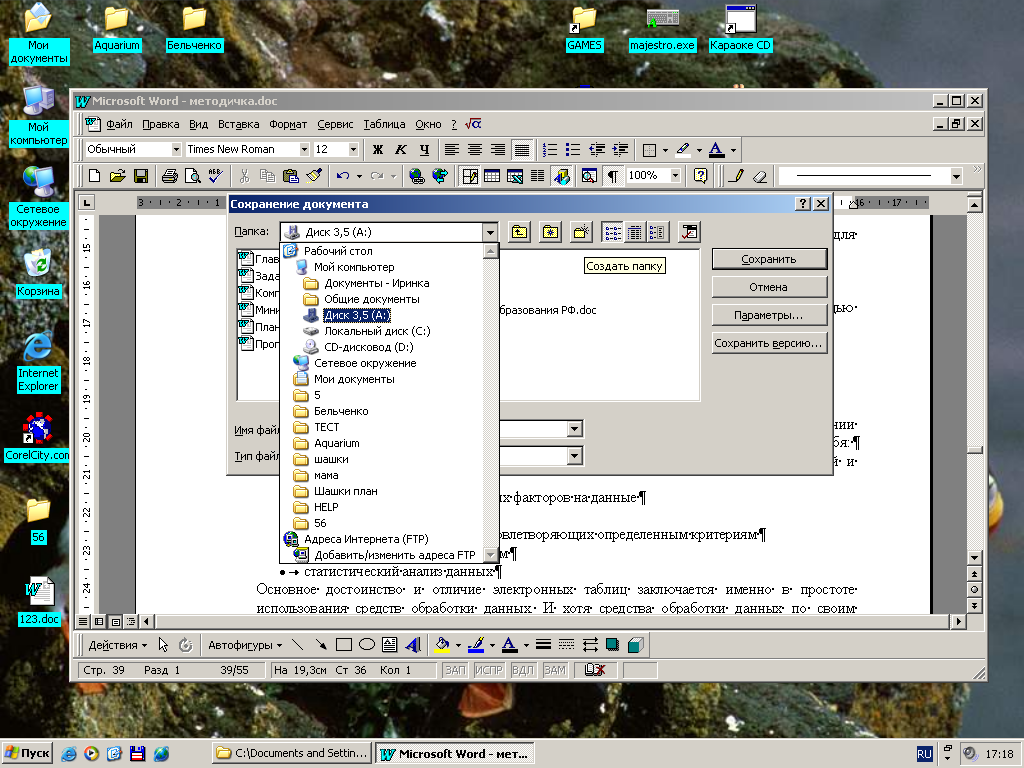Toggle justified text alignment
Image resolution: width=1024 pixels, height=768 pixels.
(521, 150)
